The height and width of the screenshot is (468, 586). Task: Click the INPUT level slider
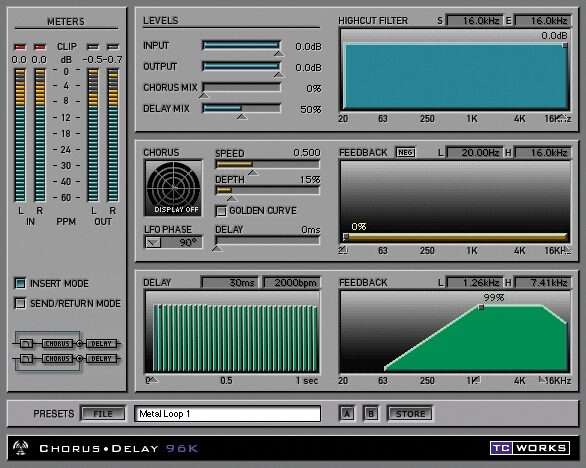241,45
